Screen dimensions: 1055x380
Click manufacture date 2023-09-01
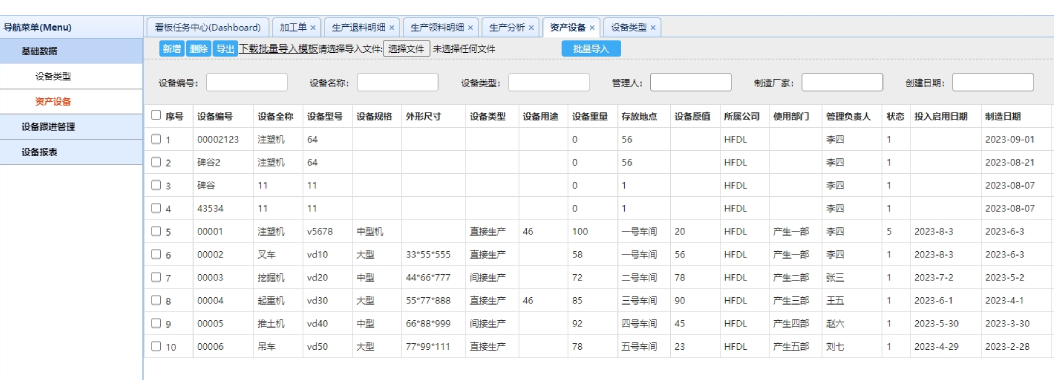point(1010,140)
